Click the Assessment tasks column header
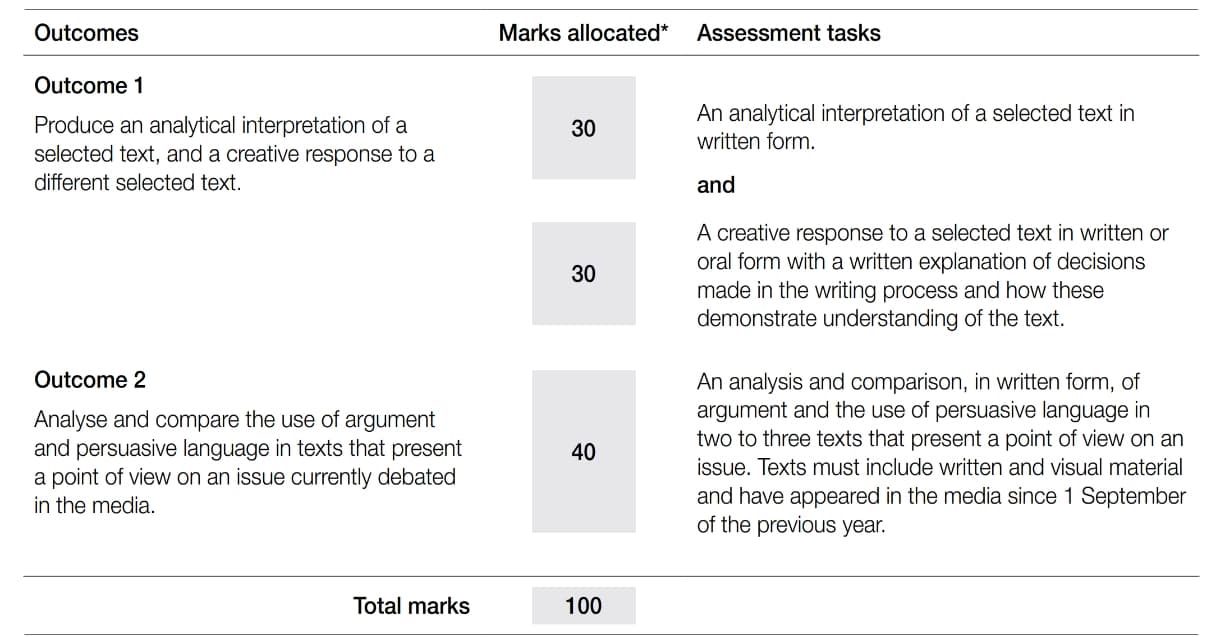Screen dimensions: 1225x637 (x=789, y=33)
